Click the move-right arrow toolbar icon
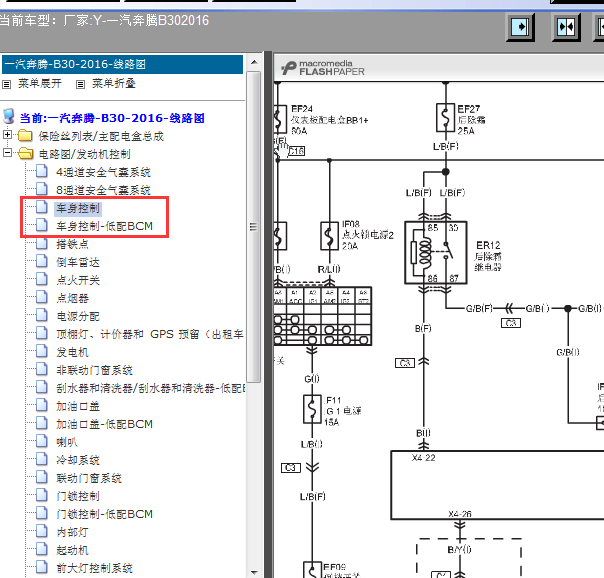Image resolution: width=604 pixels, height=578 pixels. pyautogui.click(x=520, y=27)
